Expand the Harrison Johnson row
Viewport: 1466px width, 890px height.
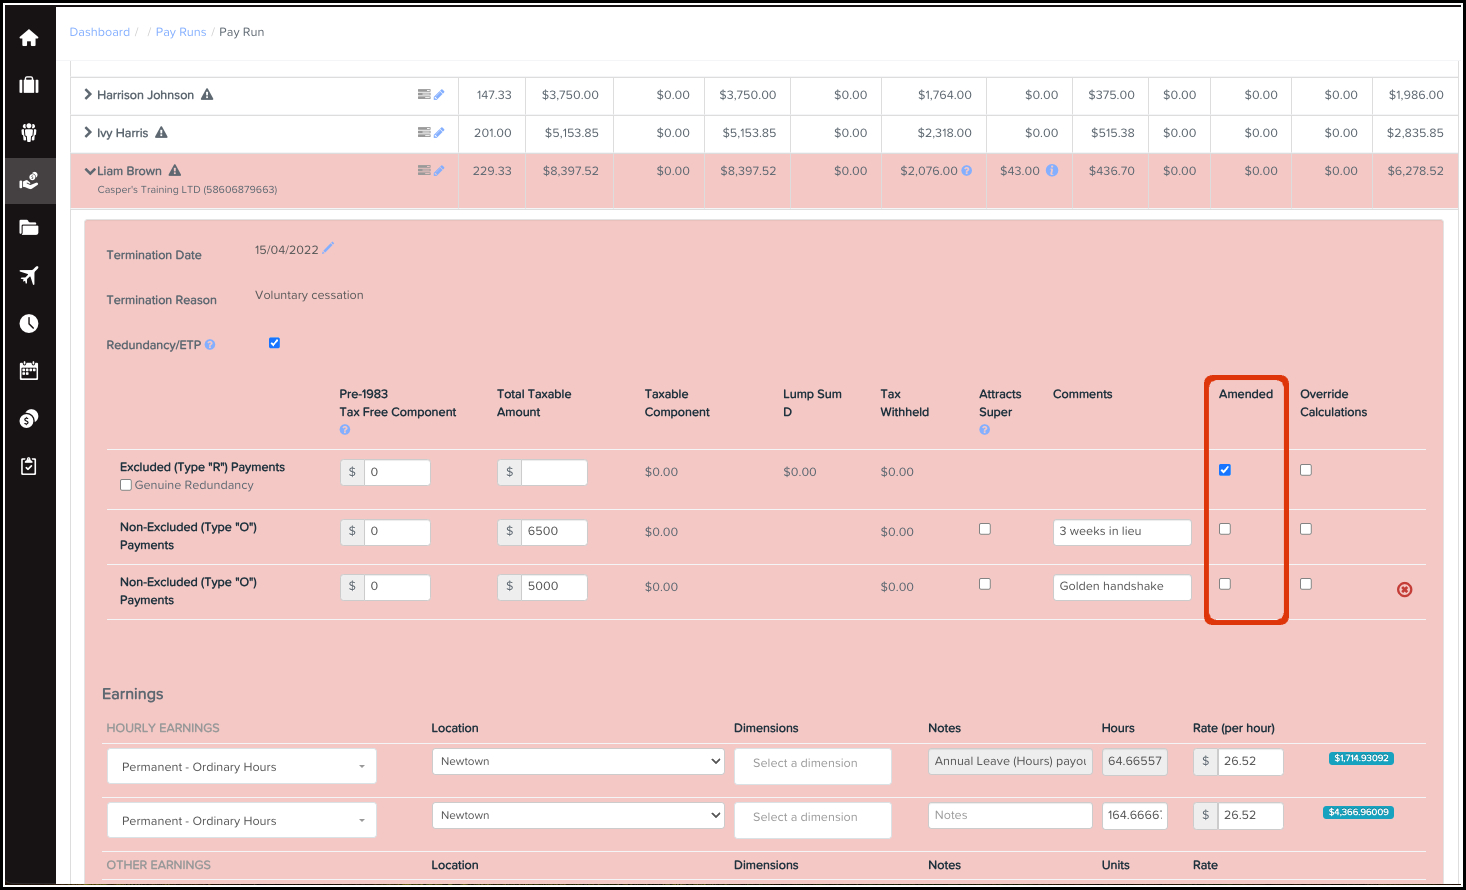88,95
